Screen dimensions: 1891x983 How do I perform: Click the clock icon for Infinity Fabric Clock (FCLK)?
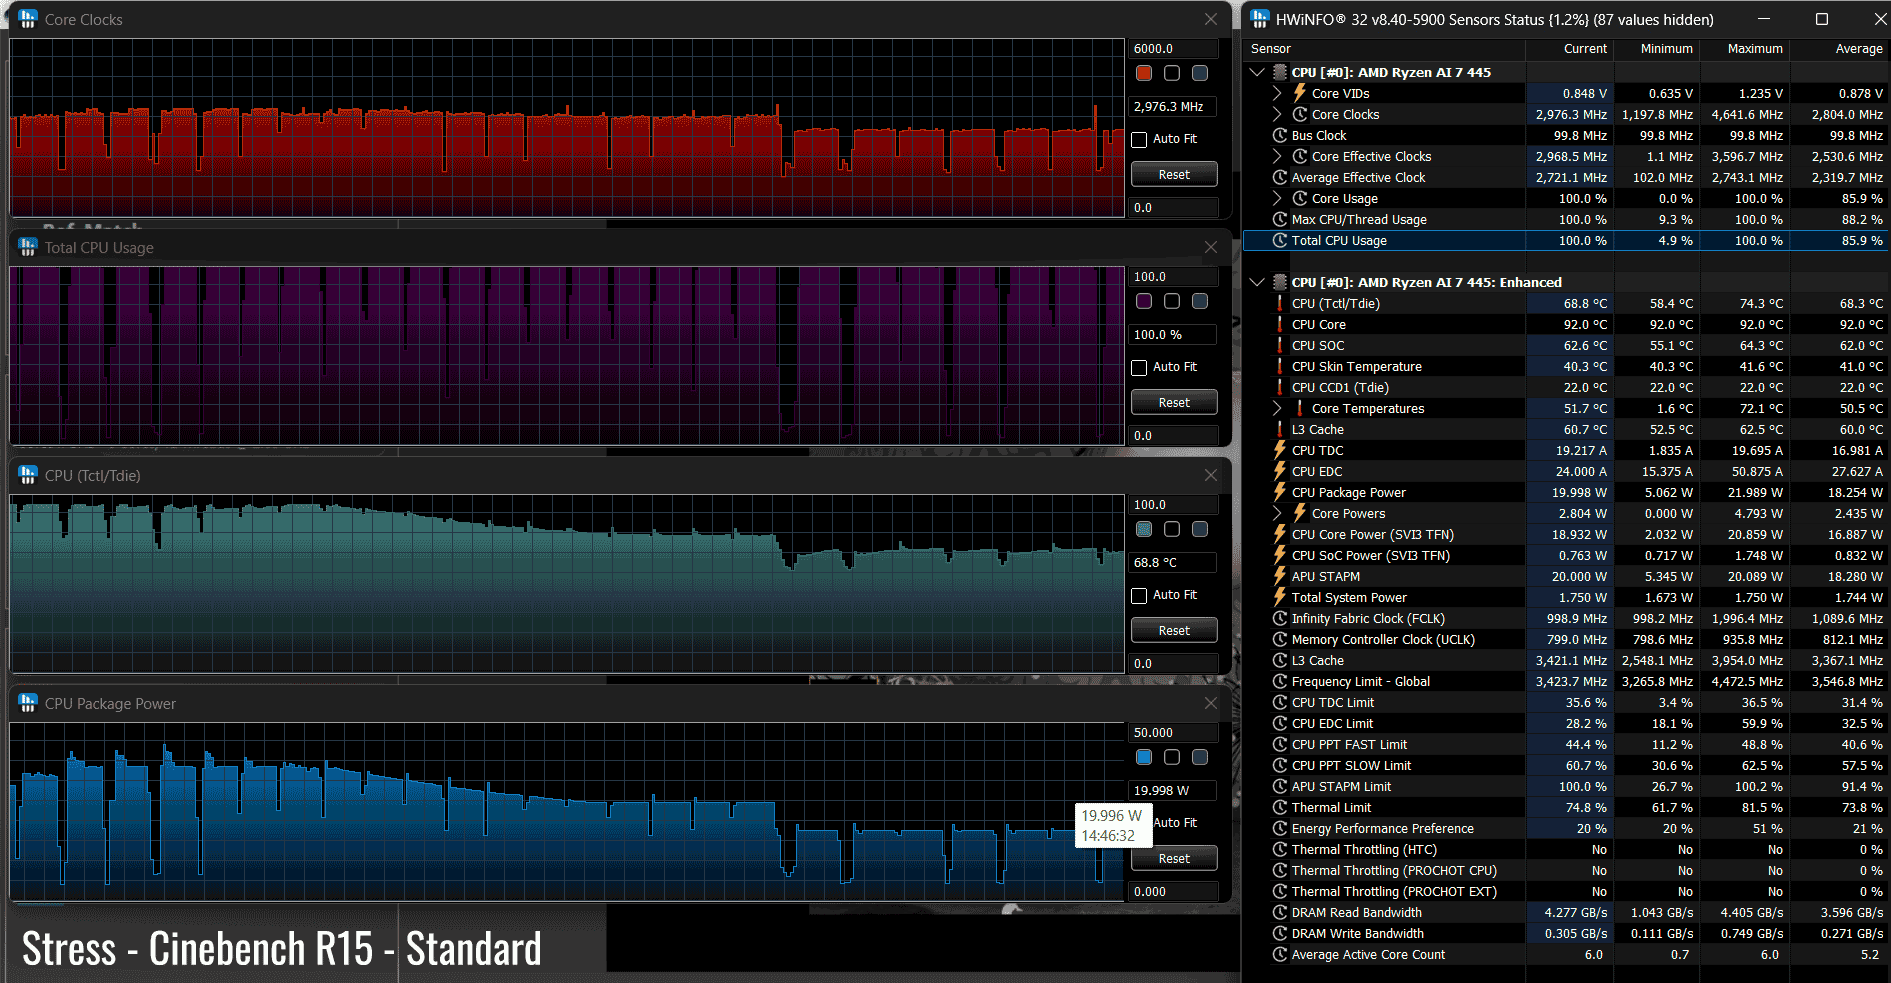point(1279,618)
